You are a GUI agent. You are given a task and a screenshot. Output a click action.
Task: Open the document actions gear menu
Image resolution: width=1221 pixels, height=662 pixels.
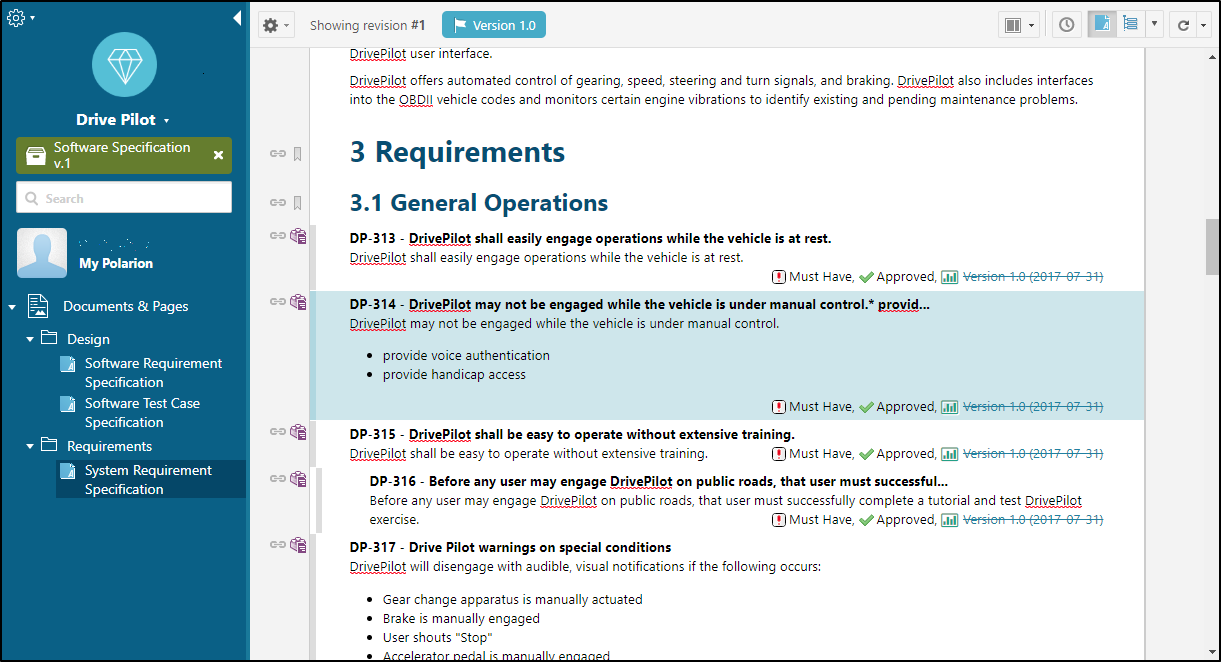point(276,25)
